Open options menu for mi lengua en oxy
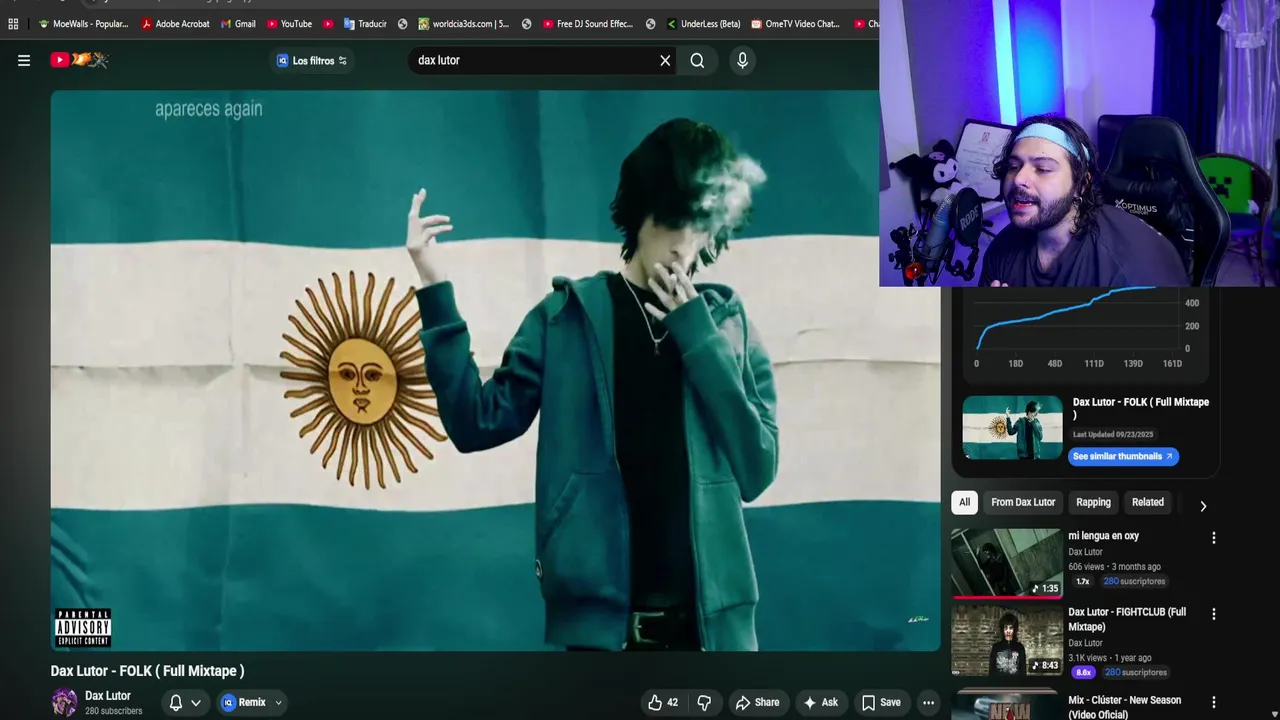 1213,538
